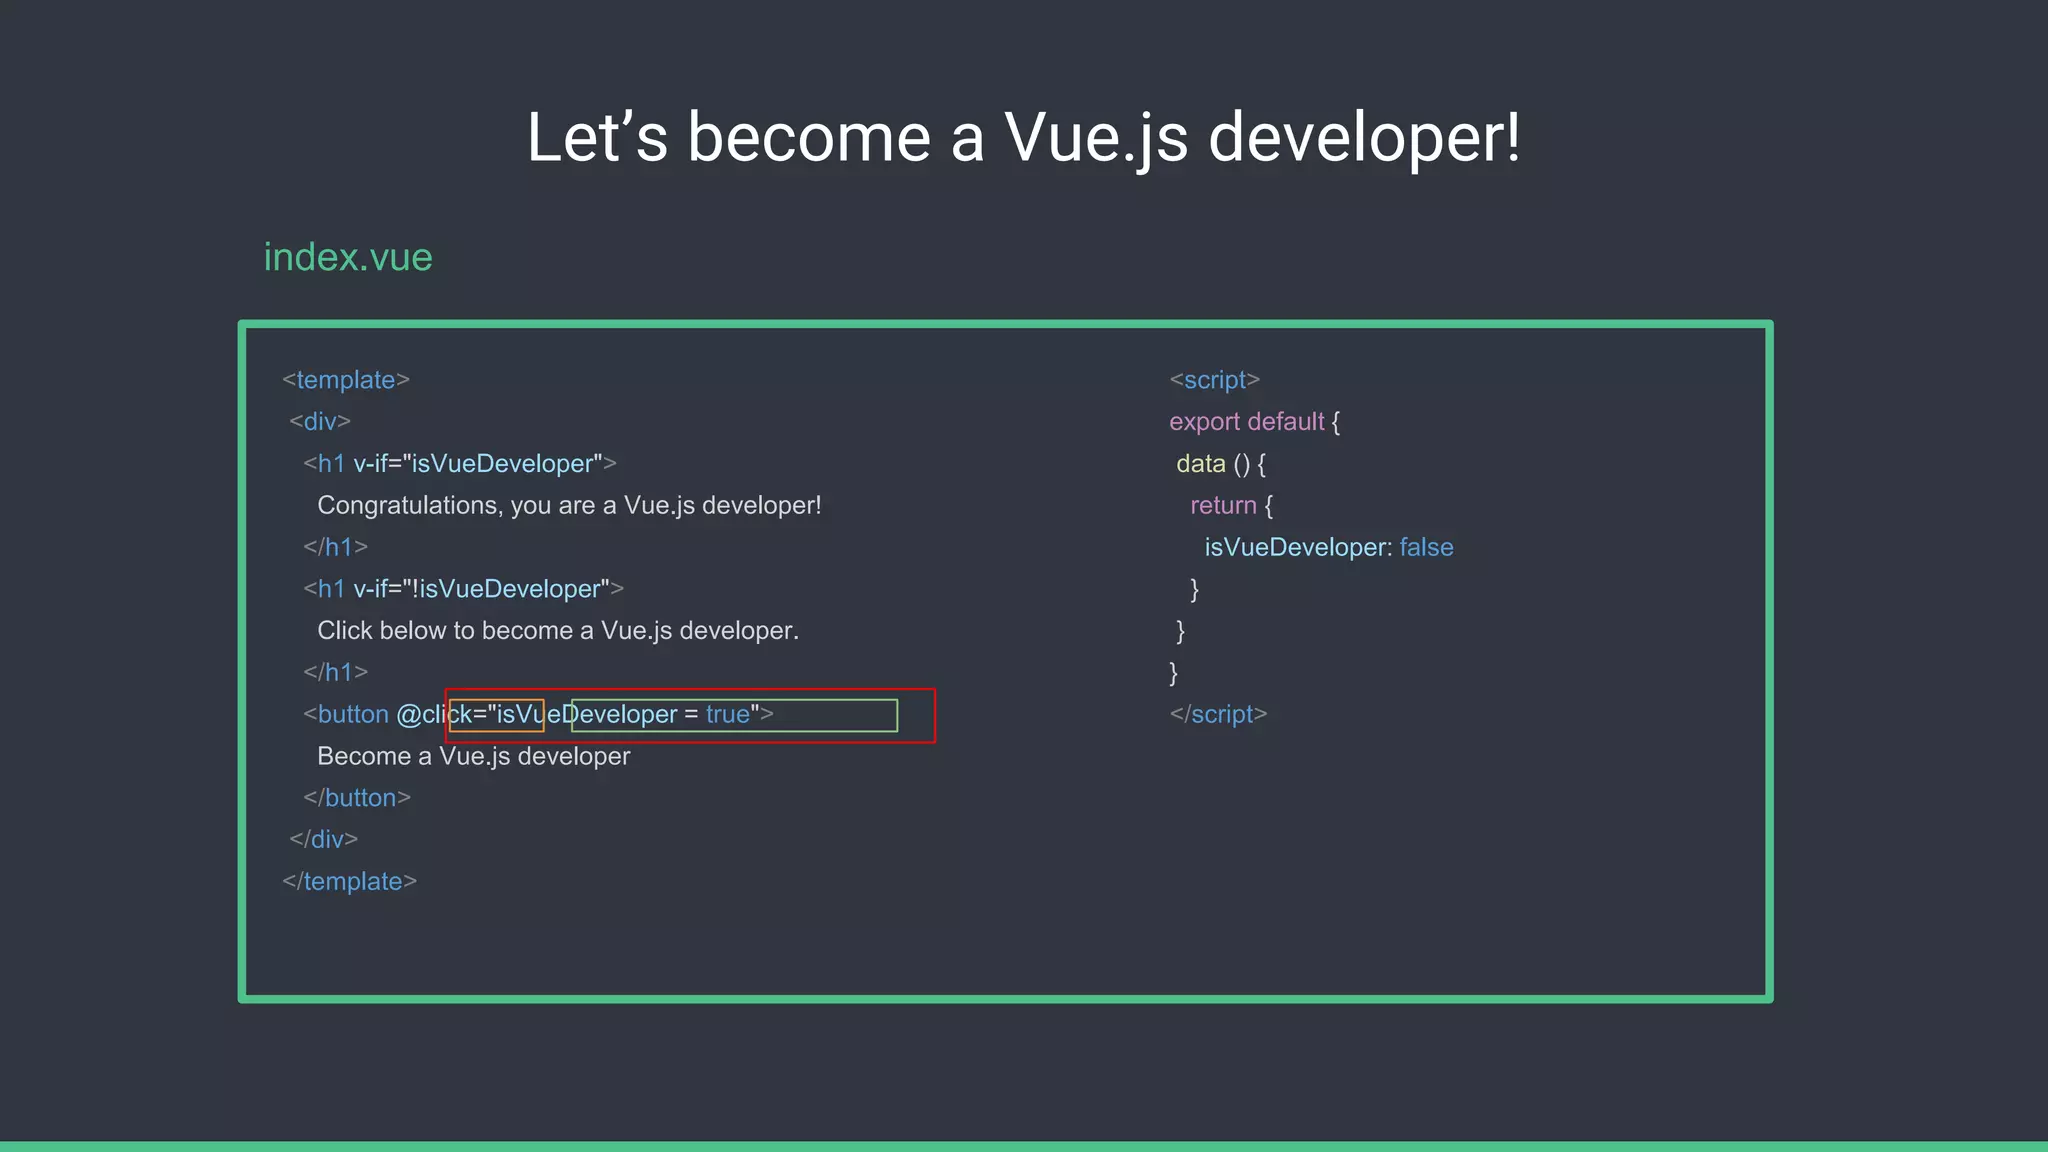Click the slide title 'Let's become a Vue.js developer!'
2048x1152 pixels.
(x=1024, y=138)
